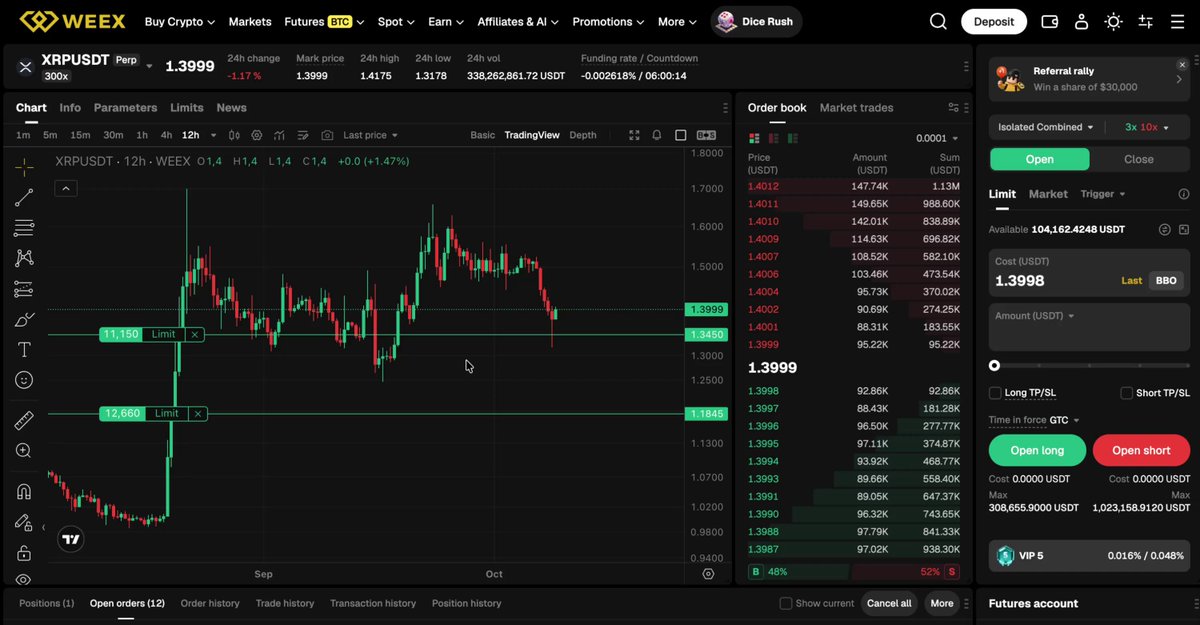Expand chart to fullscreen
Image resolution: width=1200 pixels, height=625 pixels.
[634, 135]
